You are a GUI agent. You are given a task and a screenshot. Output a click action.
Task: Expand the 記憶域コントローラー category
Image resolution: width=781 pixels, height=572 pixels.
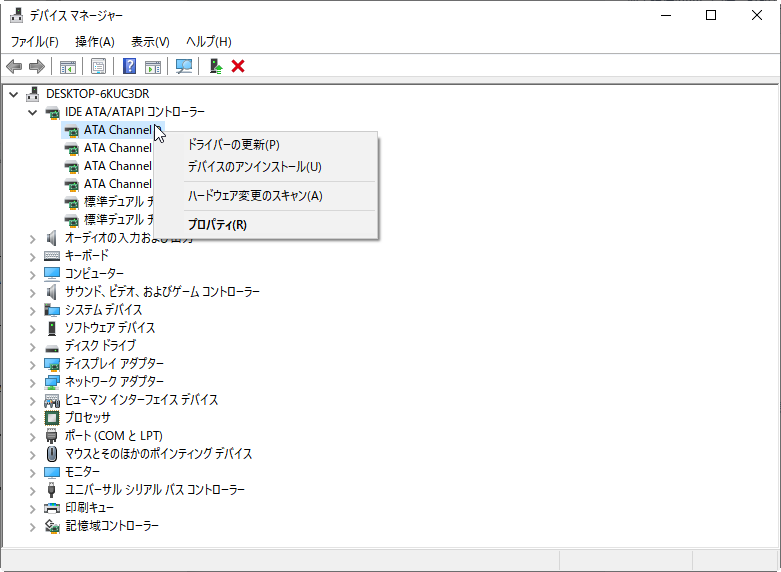coord(33,527)
